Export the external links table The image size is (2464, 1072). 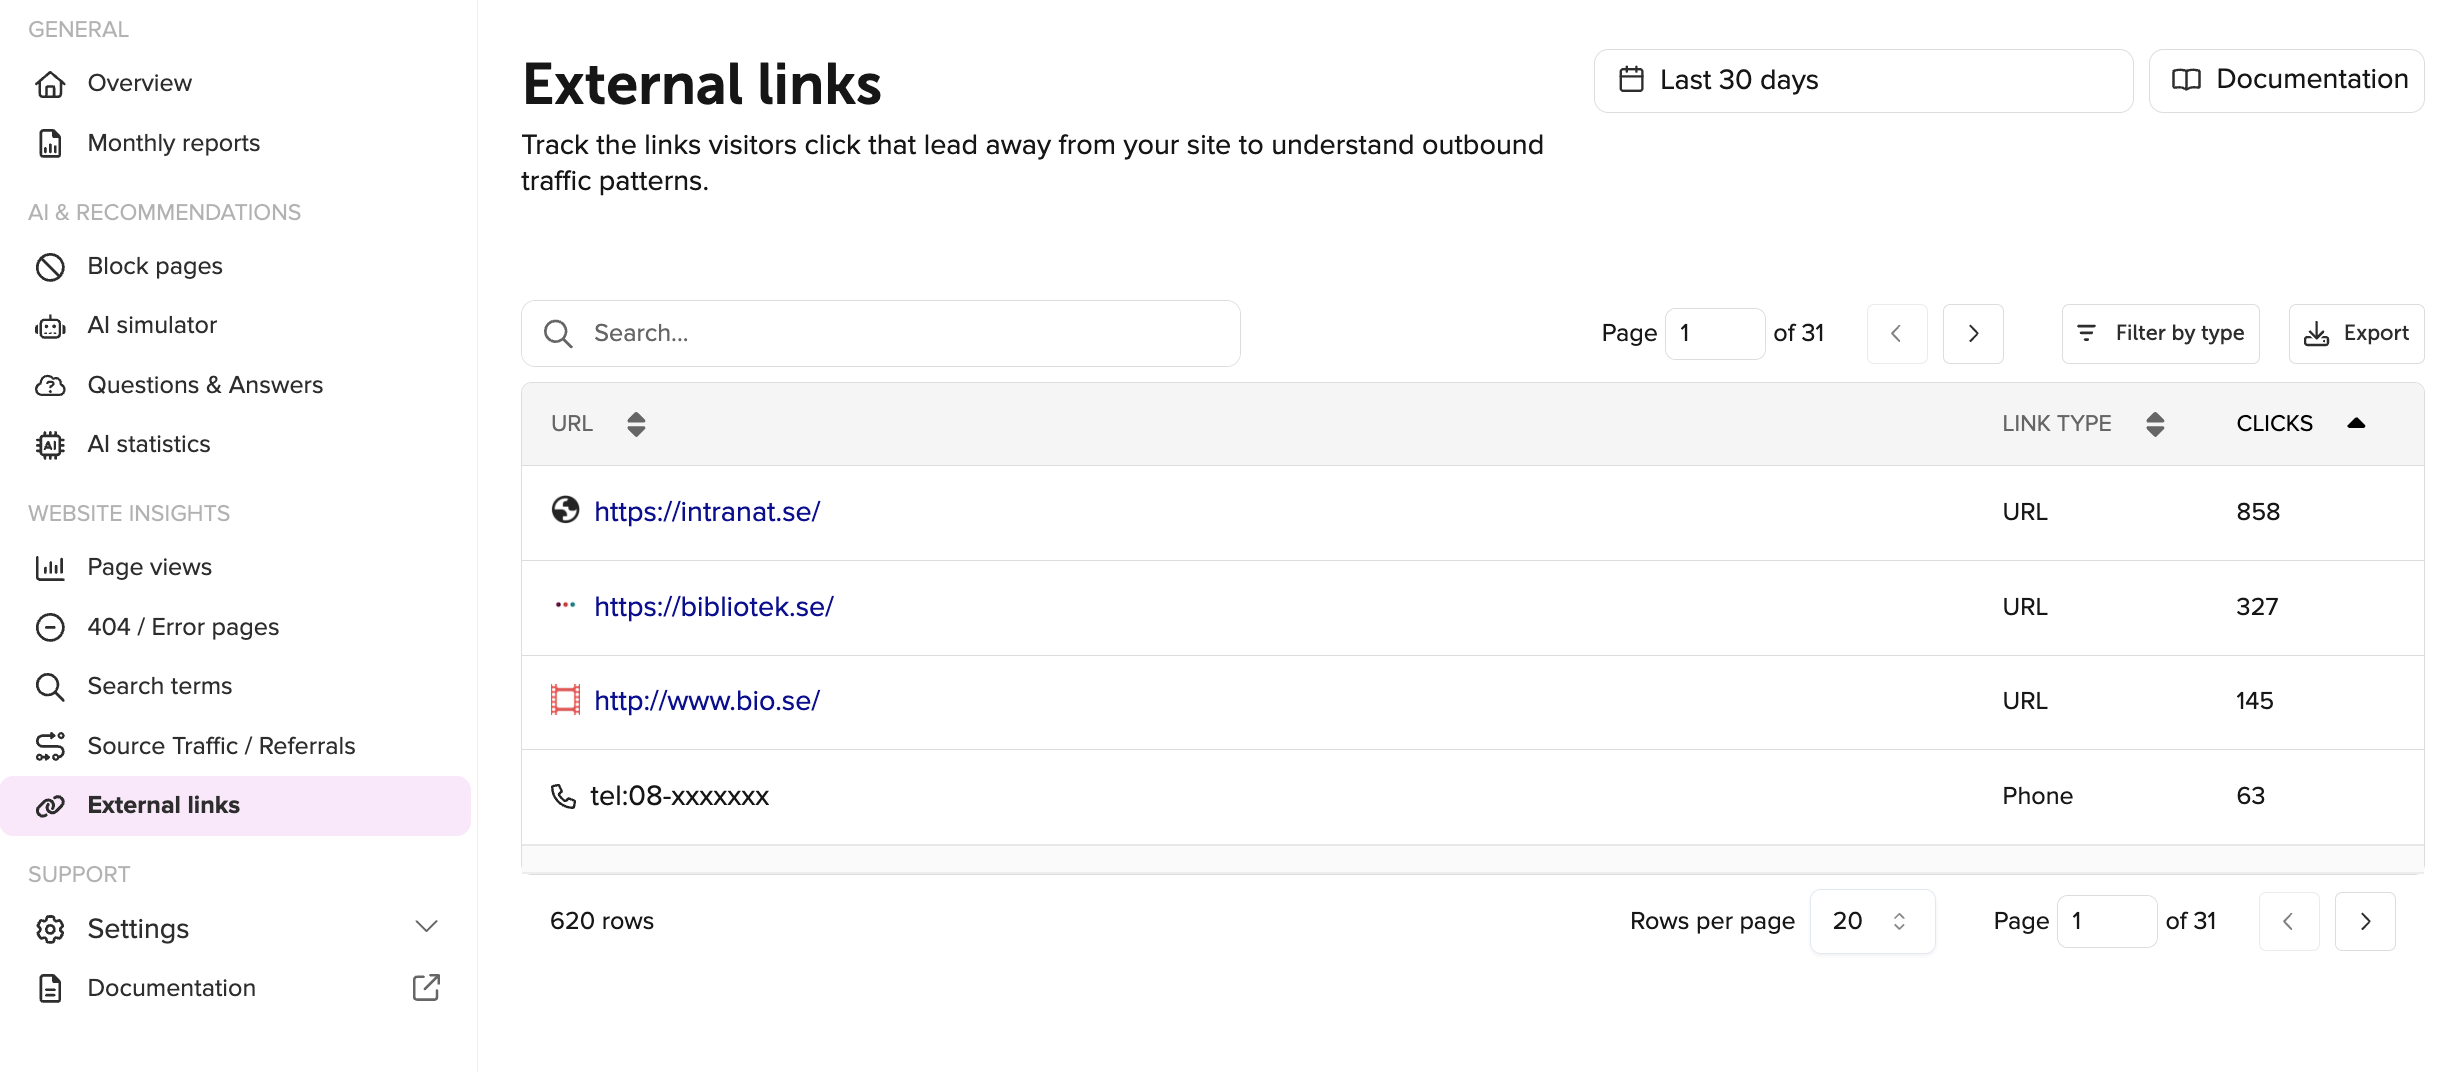click(x=2356, y=334)
